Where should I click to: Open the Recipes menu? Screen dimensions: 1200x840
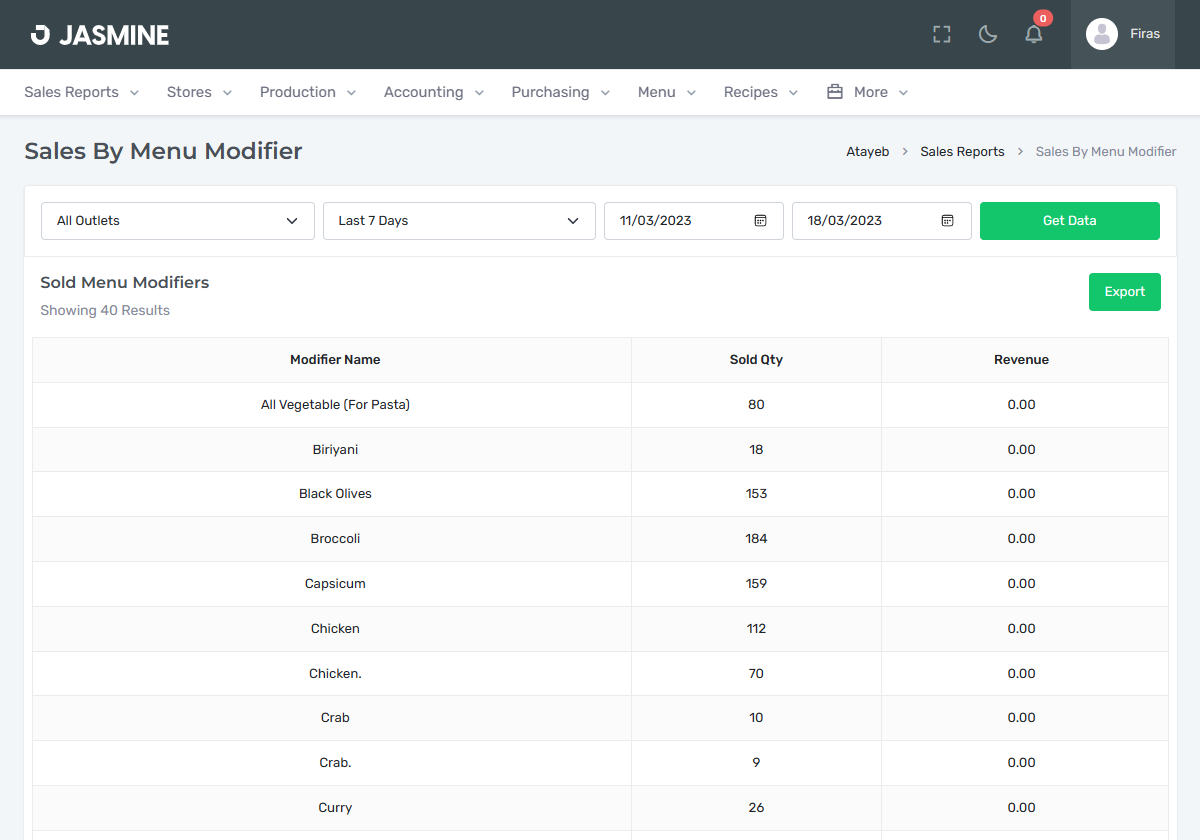[x=761, y=92]
